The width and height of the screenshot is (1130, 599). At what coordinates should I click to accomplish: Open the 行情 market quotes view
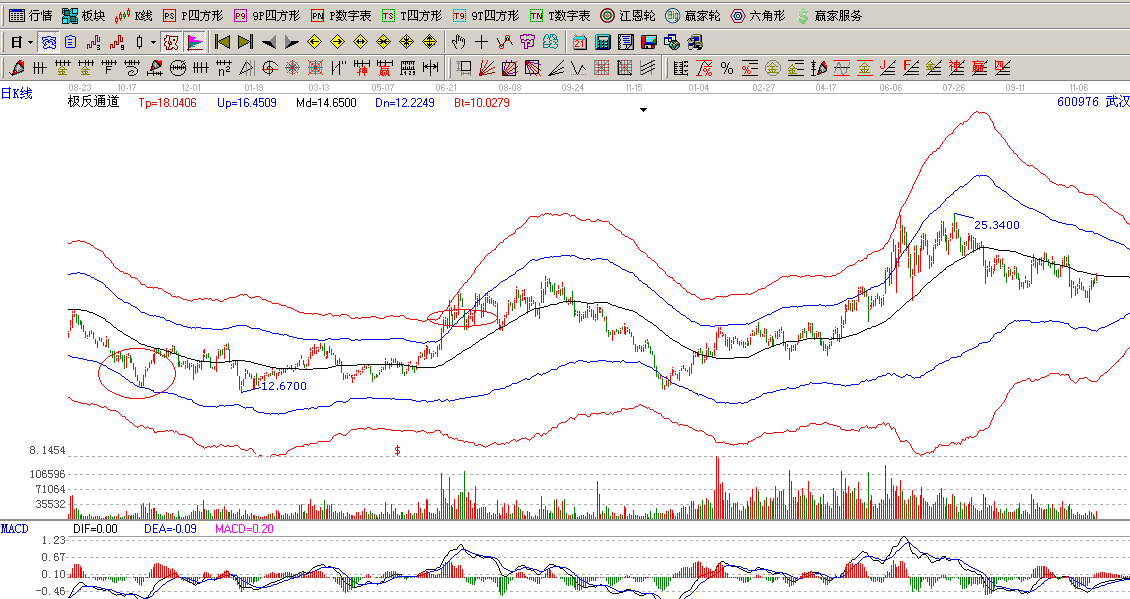coord(30,16)
